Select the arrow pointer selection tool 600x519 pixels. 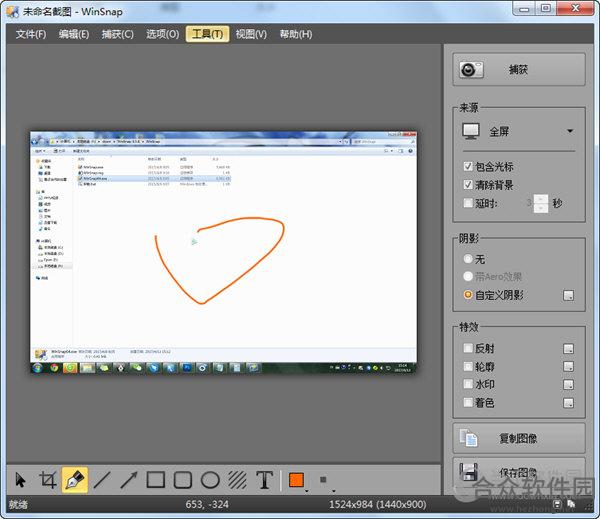coord(20,480)
